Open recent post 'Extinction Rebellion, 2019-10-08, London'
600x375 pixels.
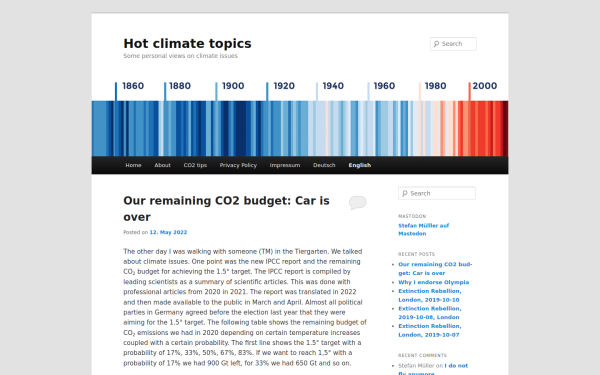coord(430,313)
